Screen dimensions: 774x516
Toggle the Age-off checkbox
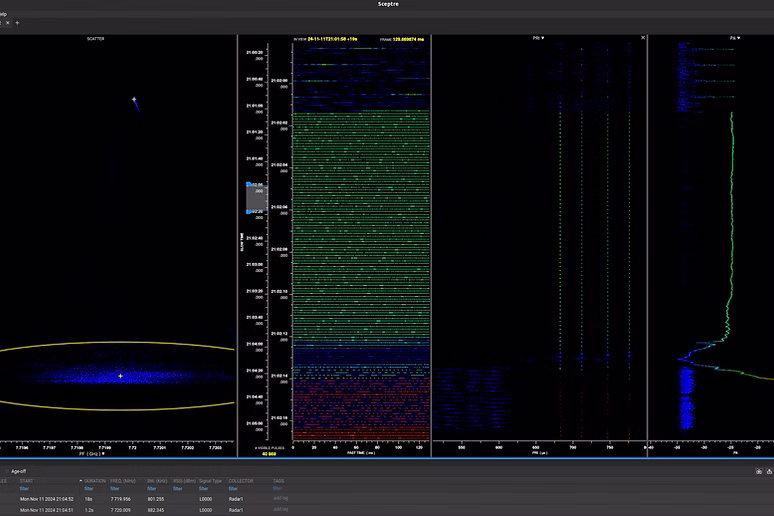pos(7,472)
